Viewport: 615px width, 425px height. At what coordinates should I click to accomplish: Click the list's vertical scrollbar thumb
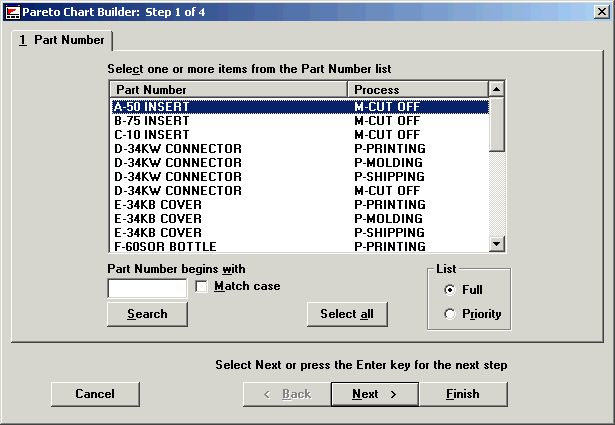click(497, 124)
